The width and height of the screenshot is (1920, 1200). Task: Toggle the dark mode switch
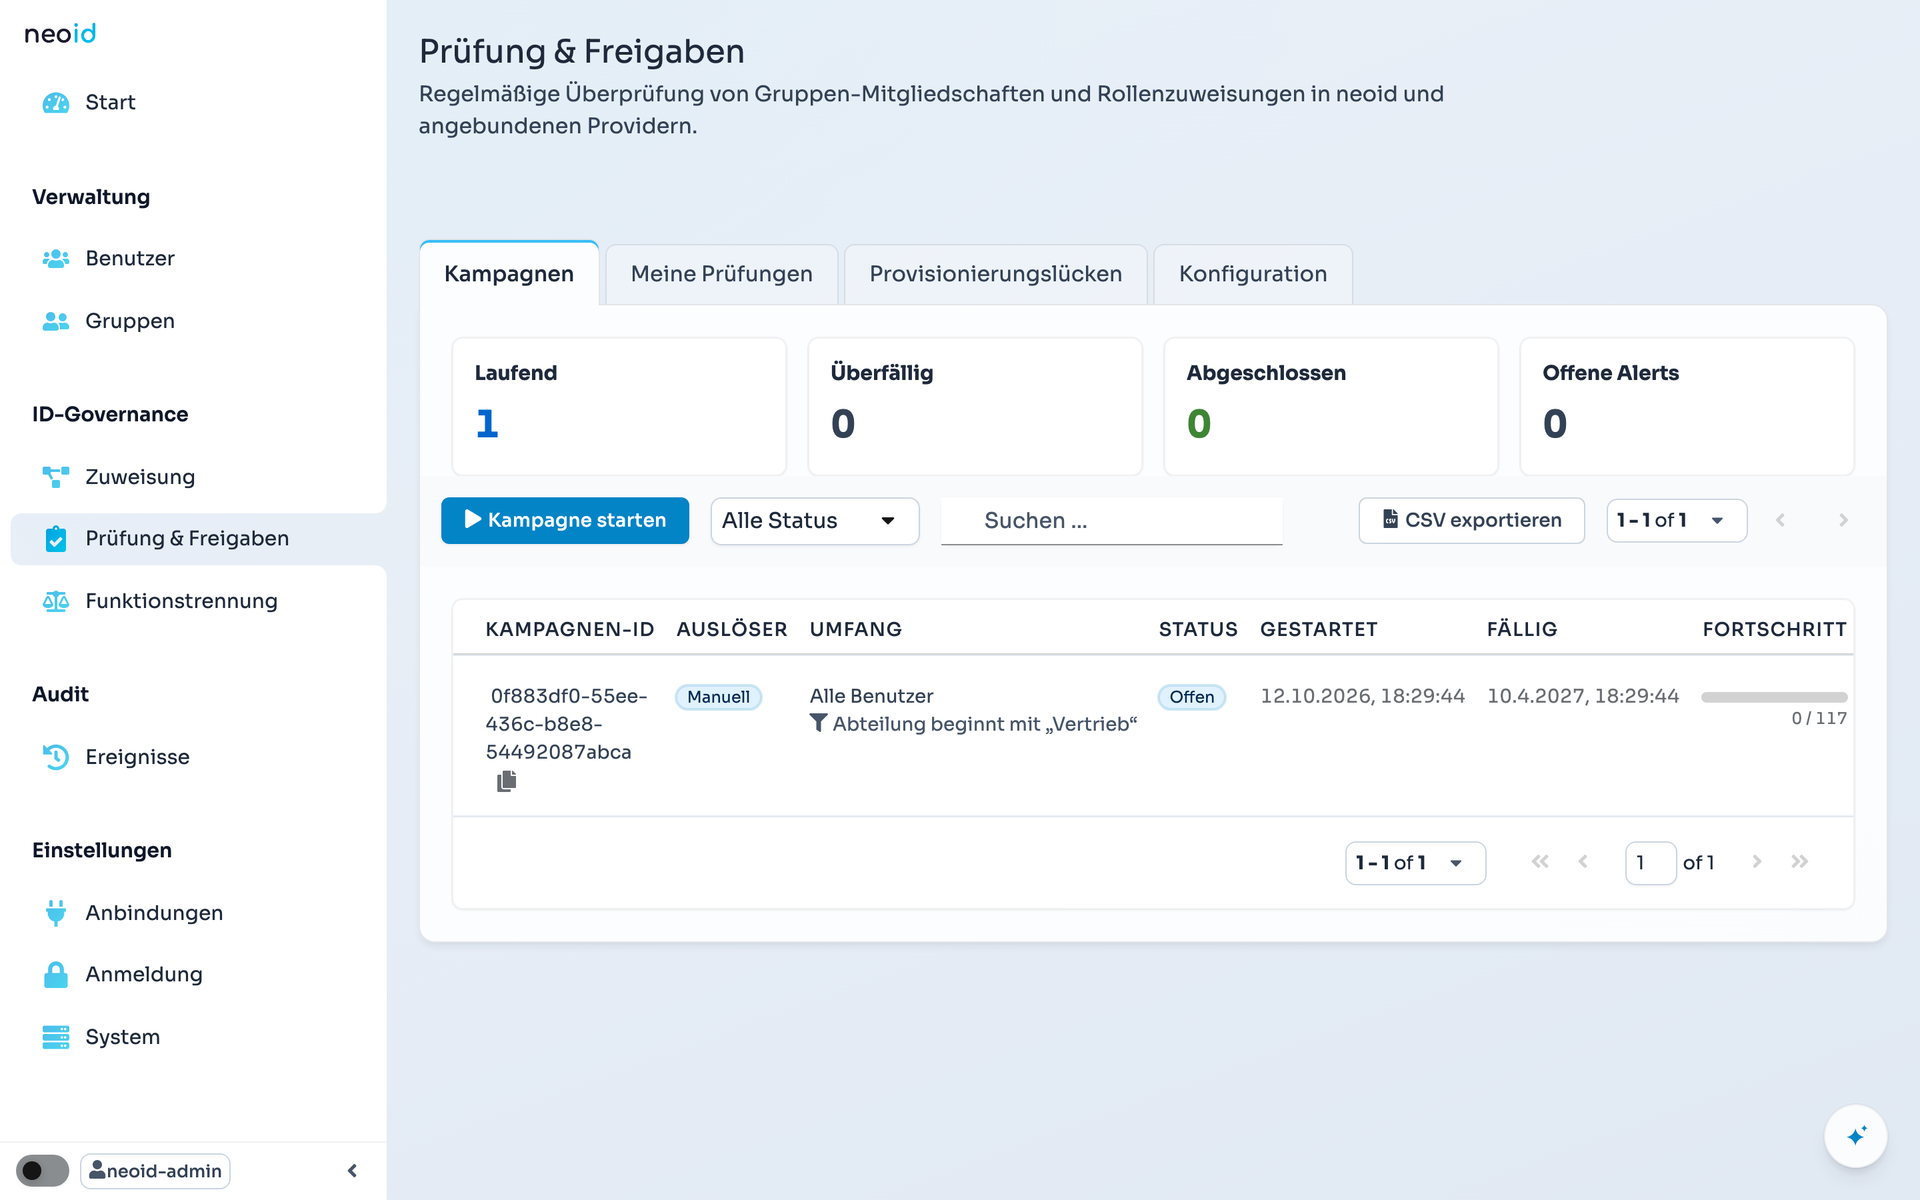[x=42, y=1171]
